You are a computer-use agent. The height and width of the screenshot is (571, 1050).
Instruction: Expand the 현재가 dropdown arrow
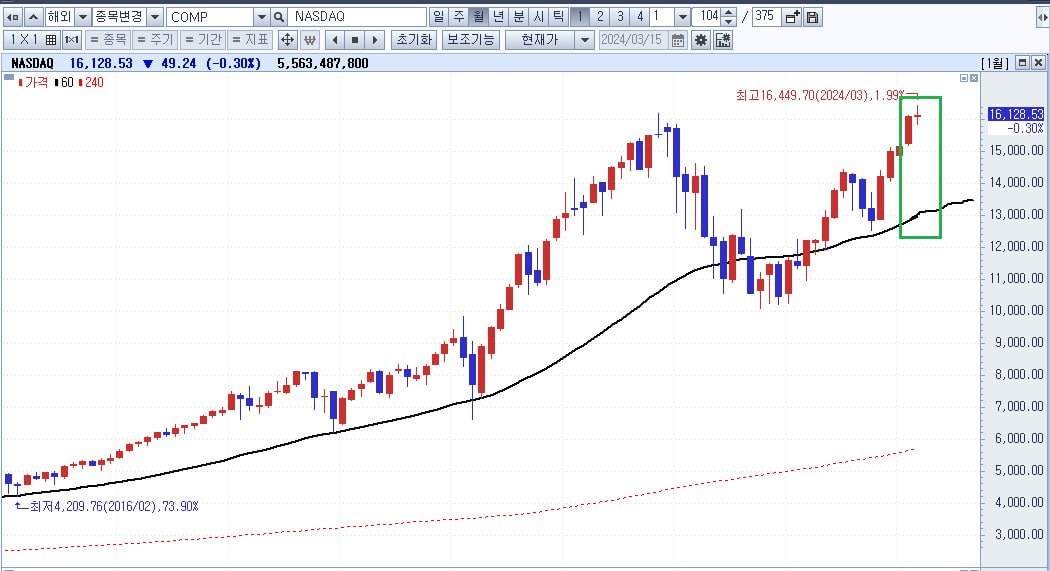pyautogui.click(x=585, y=40)
